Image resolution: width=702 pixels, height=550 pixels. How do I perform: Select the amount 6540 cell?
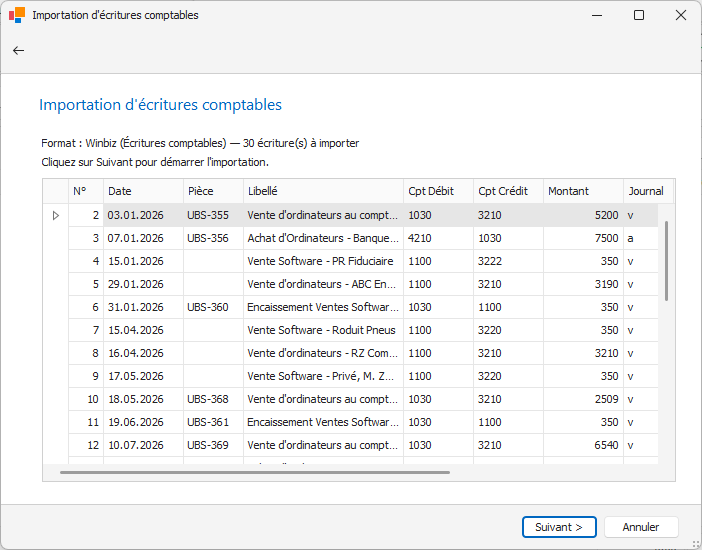tap(582, 445)
